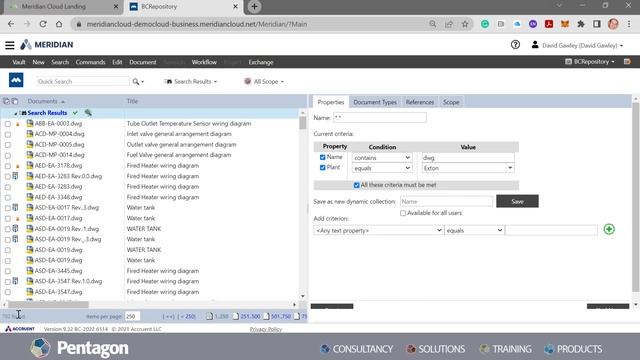Click the dynamic collection Name field
The width and height of the screenshot is (640, 360).
446,201
